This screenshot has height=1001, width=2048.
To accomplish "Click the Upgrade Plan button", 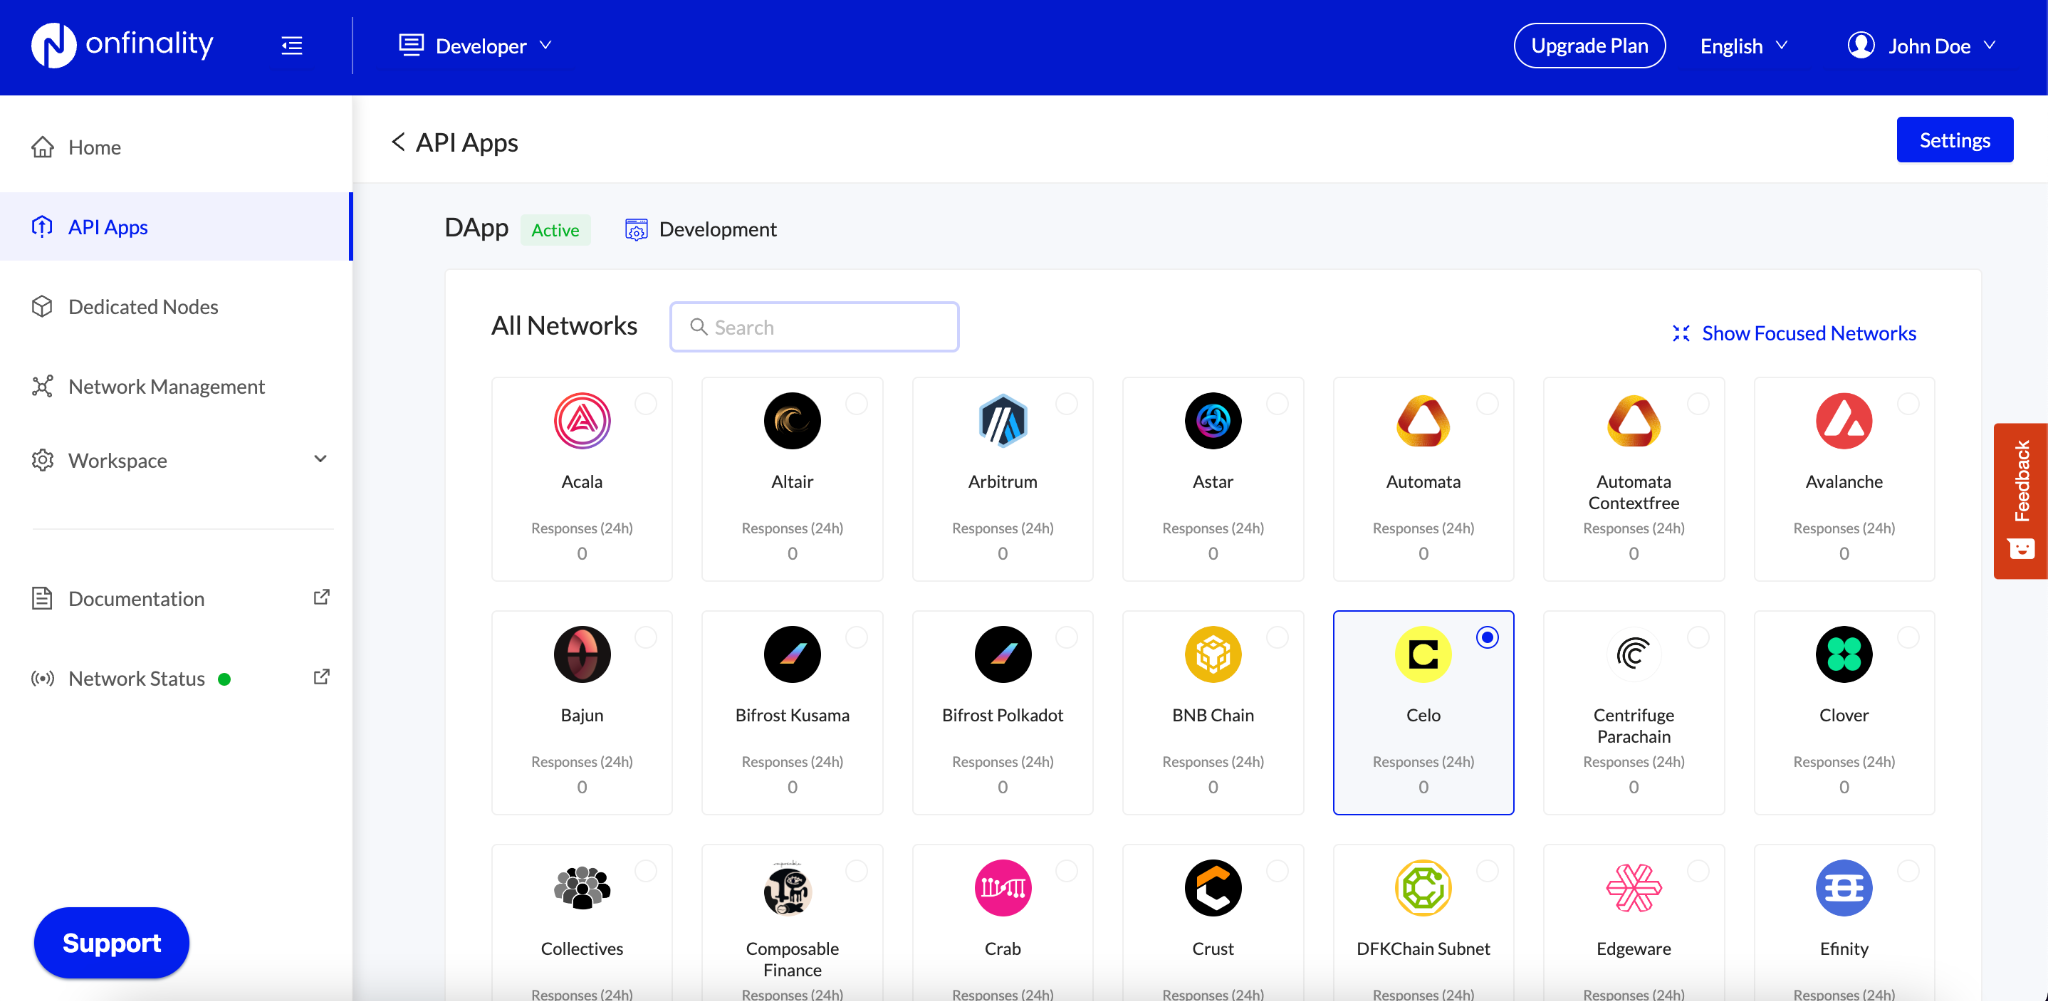I will coord(1590,46).
